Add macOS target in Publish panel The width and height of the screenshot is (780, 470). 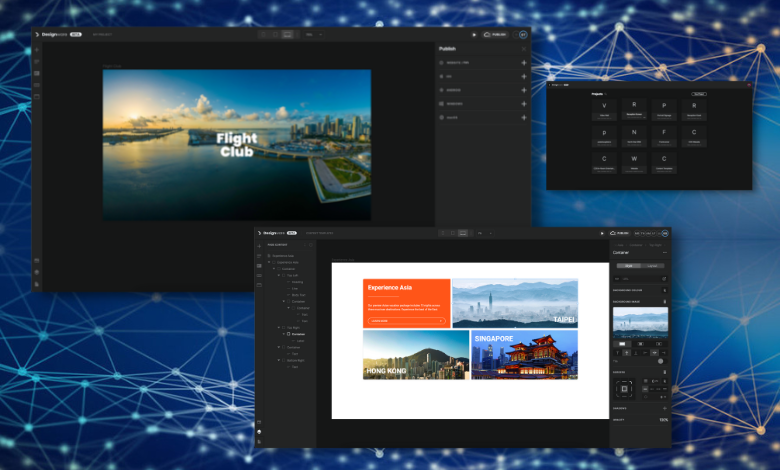pyautogui.click(x=524, y=117)
